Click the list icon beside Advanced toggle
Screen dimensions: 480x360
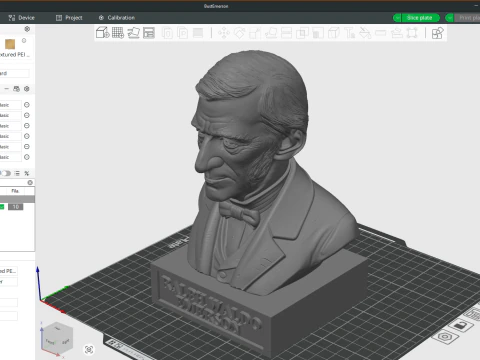[x=17, y=173]
